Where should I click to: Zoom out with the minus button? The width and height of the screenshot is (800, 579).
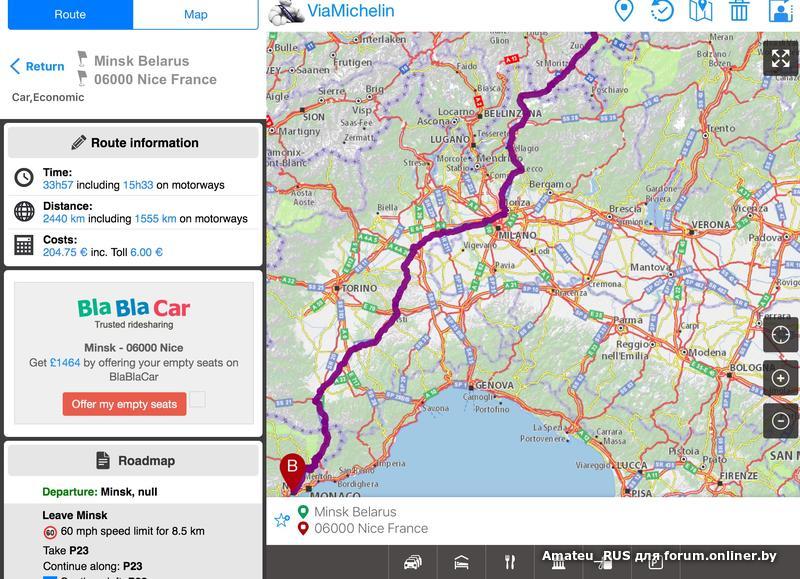[x=780, y=421]
